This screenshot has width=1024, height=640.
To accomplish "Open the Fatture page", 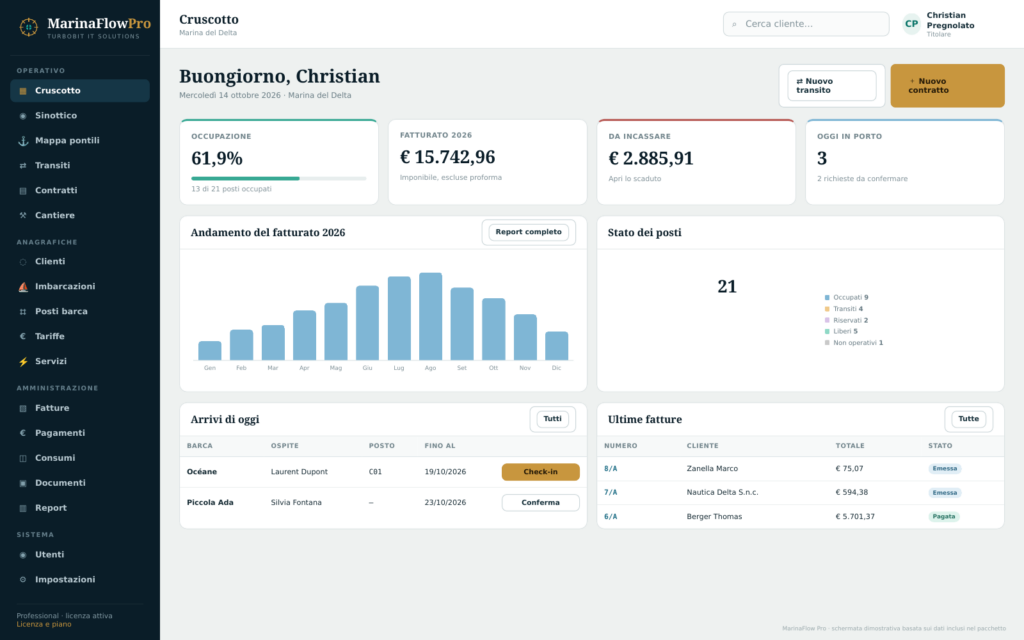I will coord(80,408).
